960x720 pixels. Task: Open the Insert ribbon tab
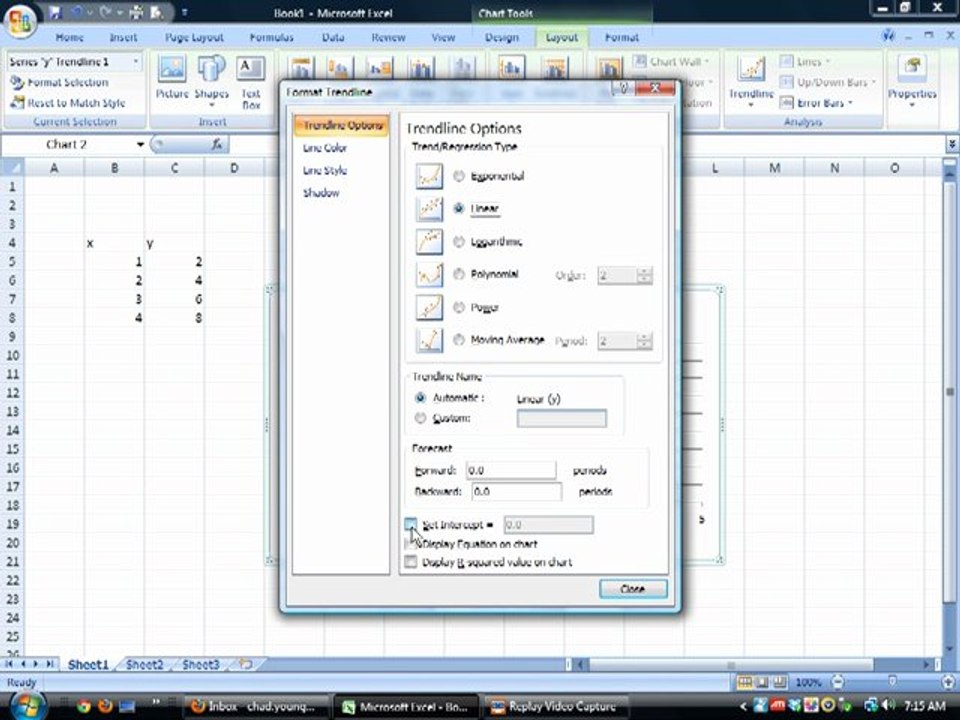click(x=123, y=37)
